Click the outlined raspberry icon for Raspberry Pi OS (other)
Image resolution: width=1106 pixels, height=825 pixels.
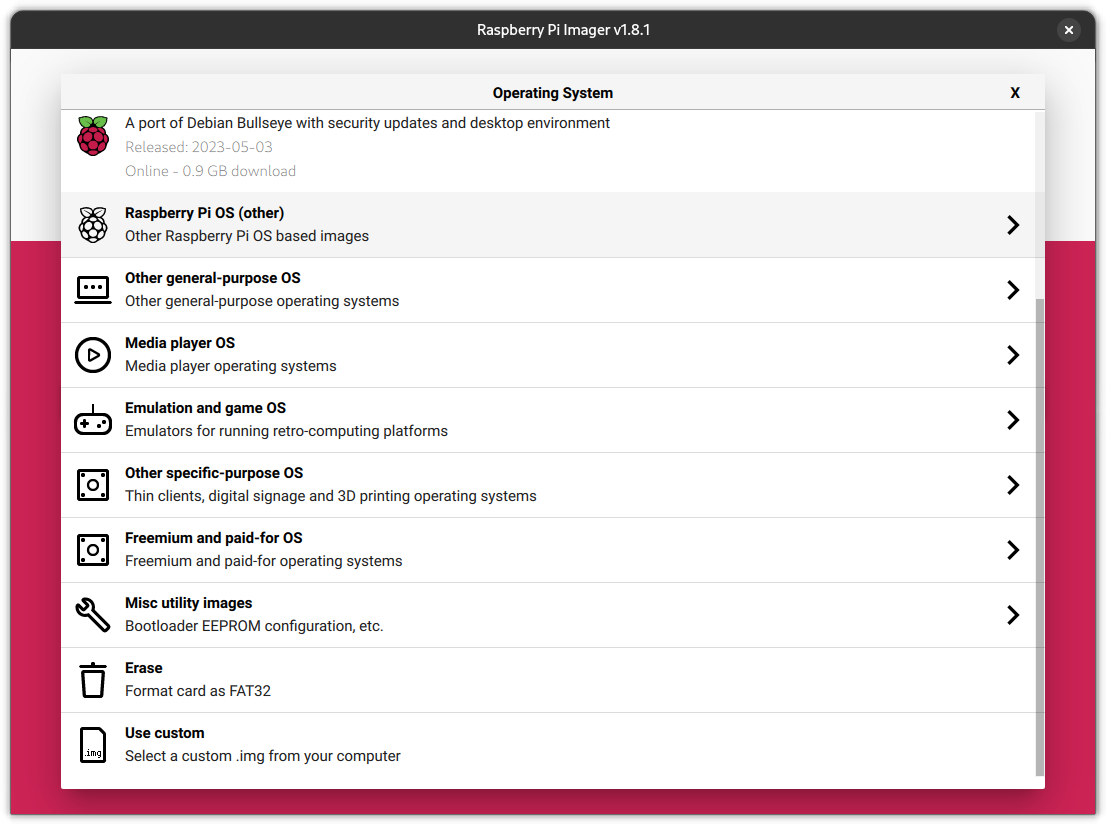(x=93, y=225)
